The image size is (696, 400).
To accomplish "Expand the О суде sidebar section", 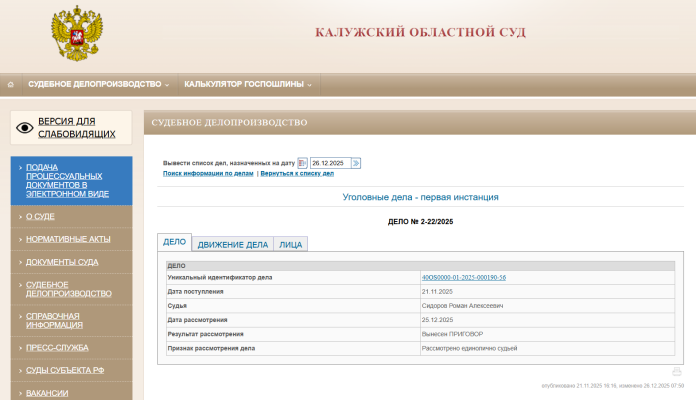I will pyautogui.click(x=41, y=215).
